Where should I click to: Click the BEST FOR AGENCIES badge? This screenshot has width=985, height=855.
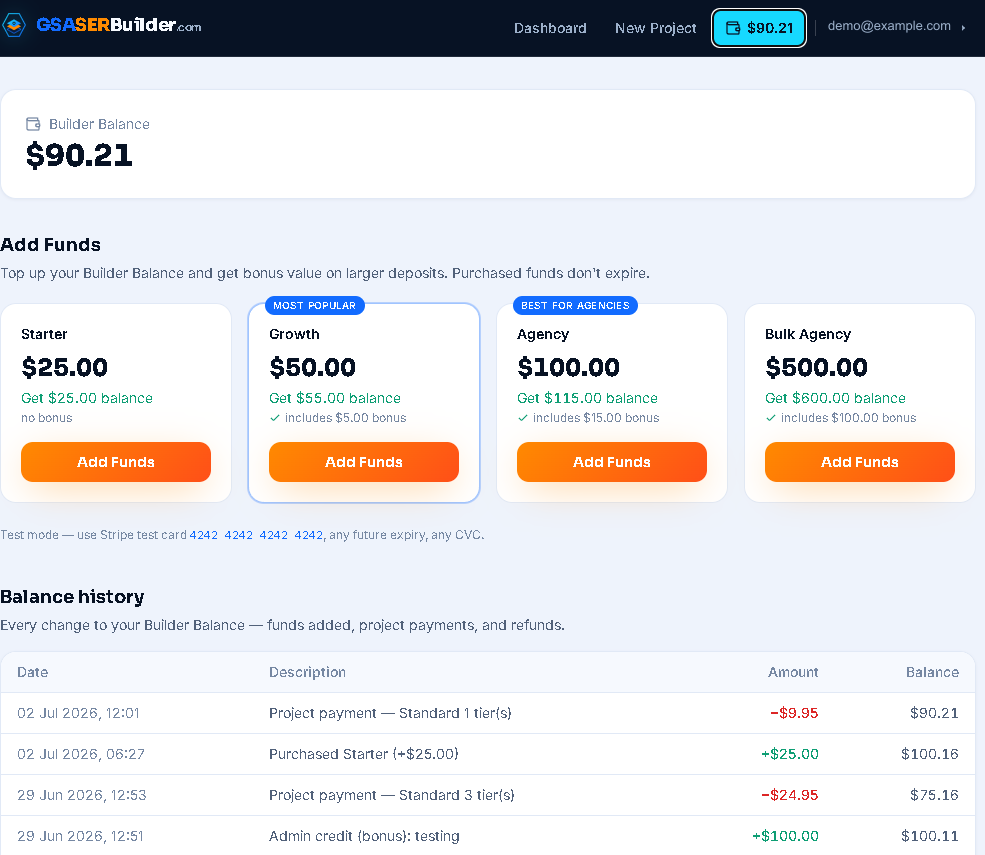coord(575,305)
